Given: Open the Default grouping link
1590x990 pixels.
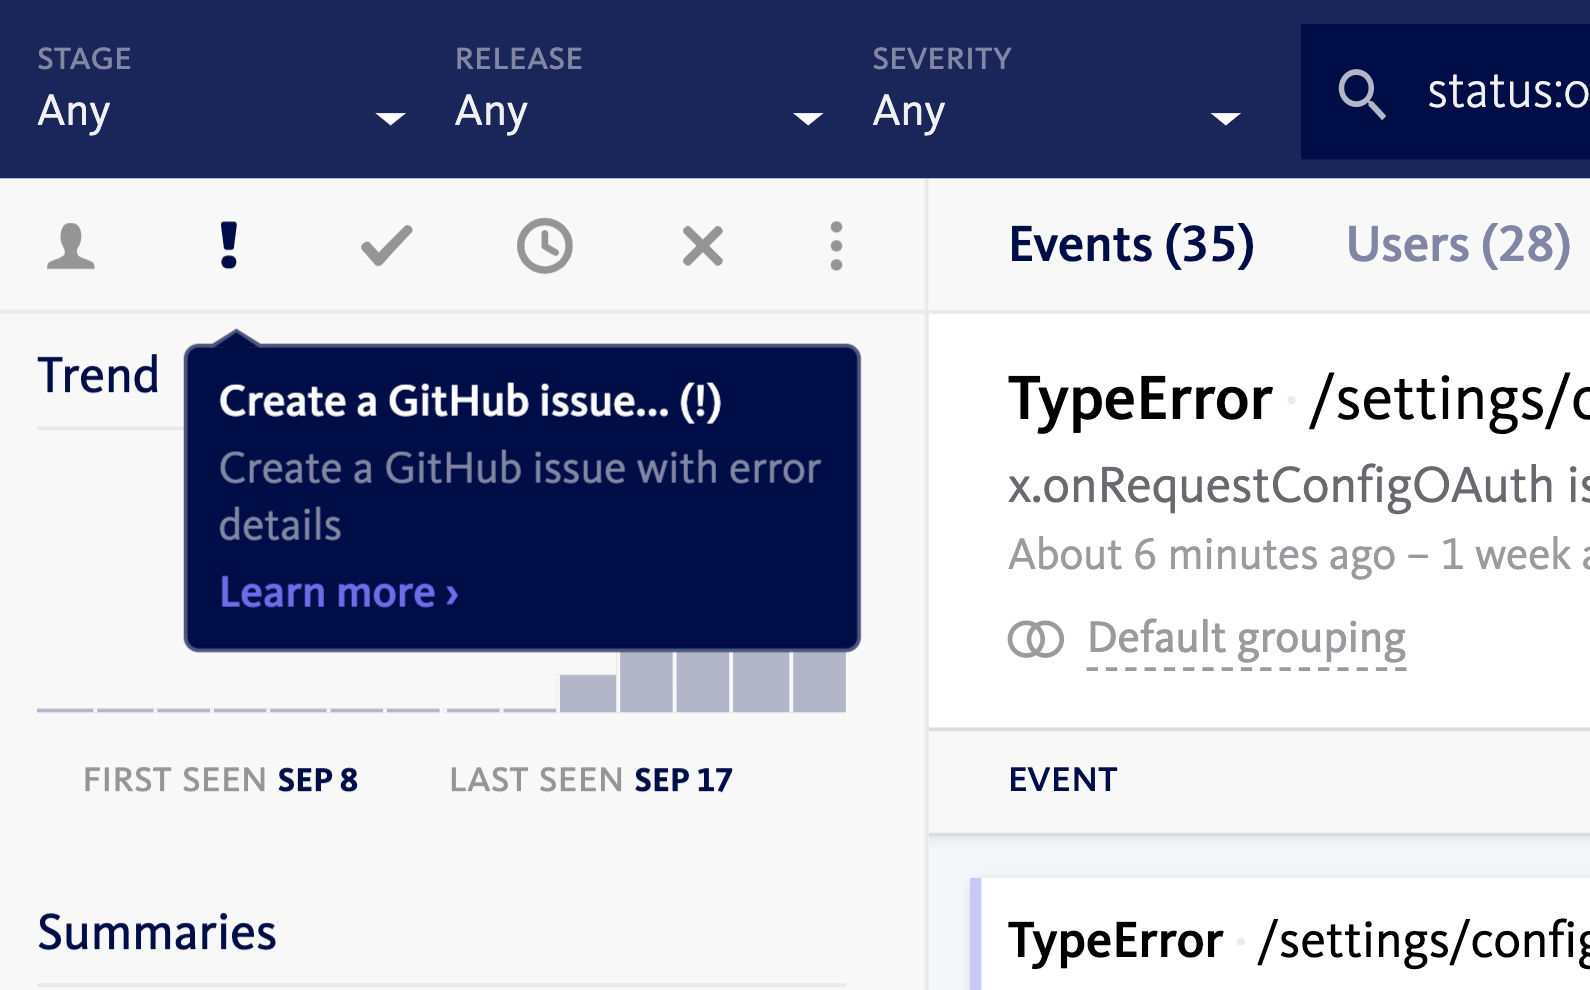Looking at the screenshot, I should coord(1246,638).
